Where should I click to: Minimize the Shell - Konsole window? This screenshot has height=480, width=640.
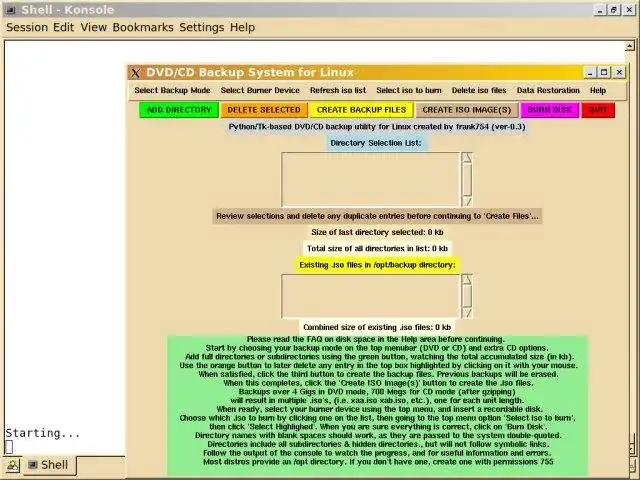(x=599, y=10)
